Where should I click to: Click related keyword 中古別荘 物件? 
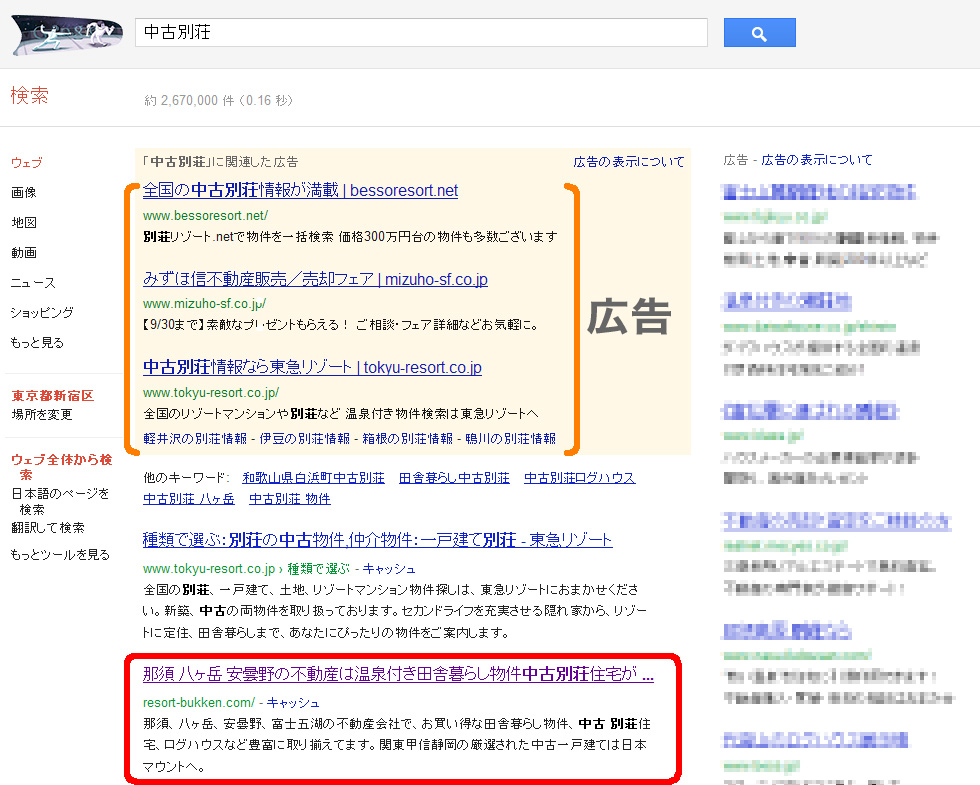tap(289, 499)
